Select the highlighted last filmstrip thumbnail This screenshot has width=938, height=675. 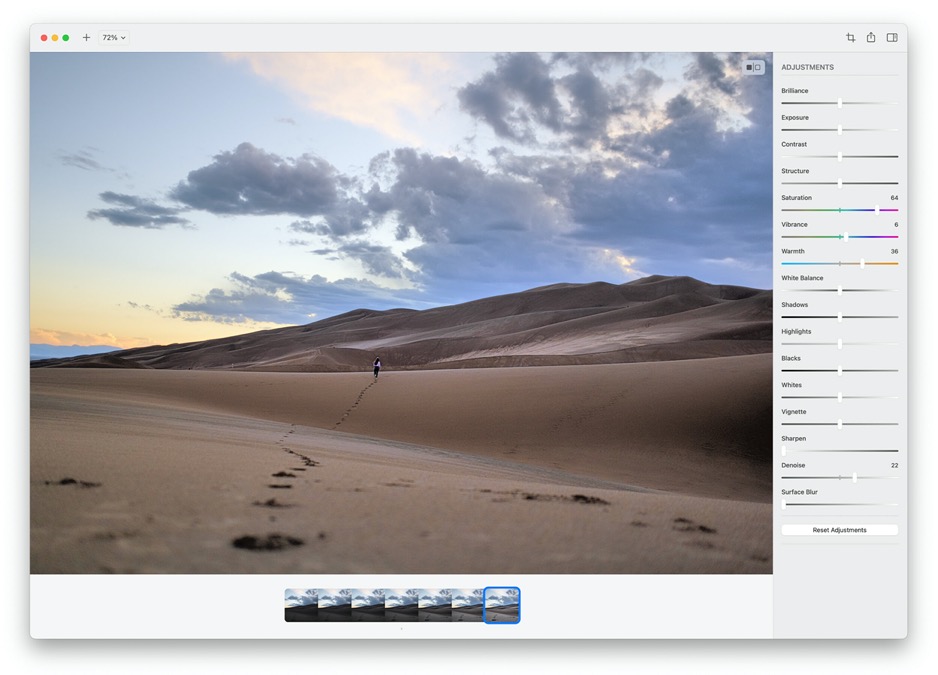(502, 605)
